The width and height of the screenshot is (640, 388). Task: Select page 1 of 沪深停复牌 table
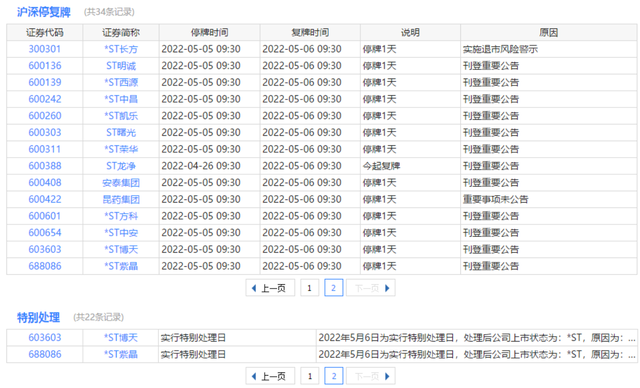coord(309,288)
